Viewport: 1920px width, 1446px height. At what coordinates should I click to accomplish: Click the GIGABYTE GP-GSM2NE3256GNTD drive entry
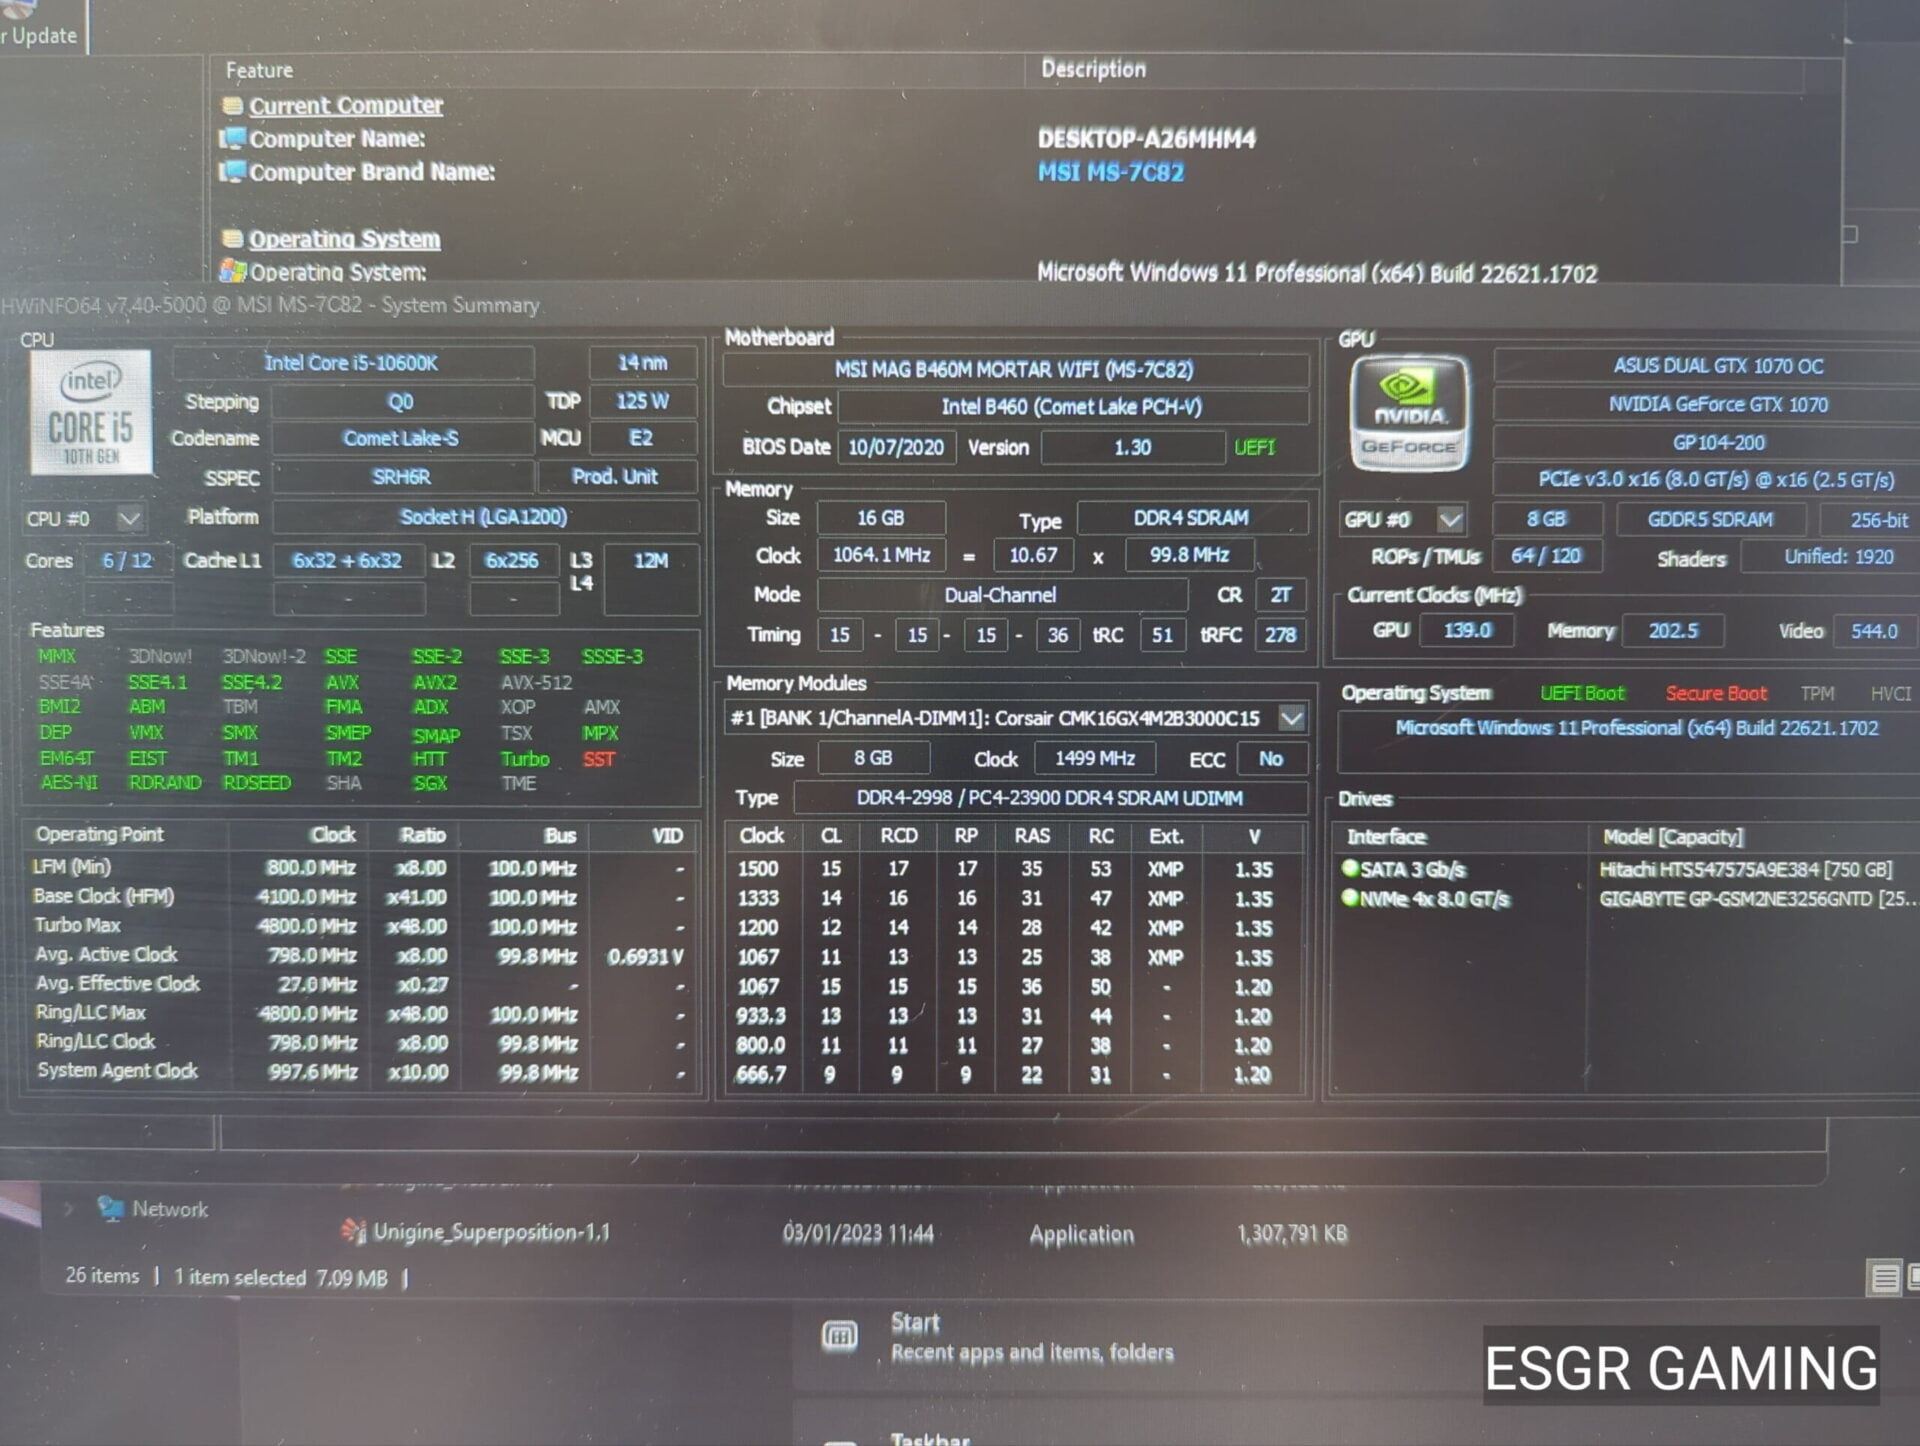coord(1757,899)
